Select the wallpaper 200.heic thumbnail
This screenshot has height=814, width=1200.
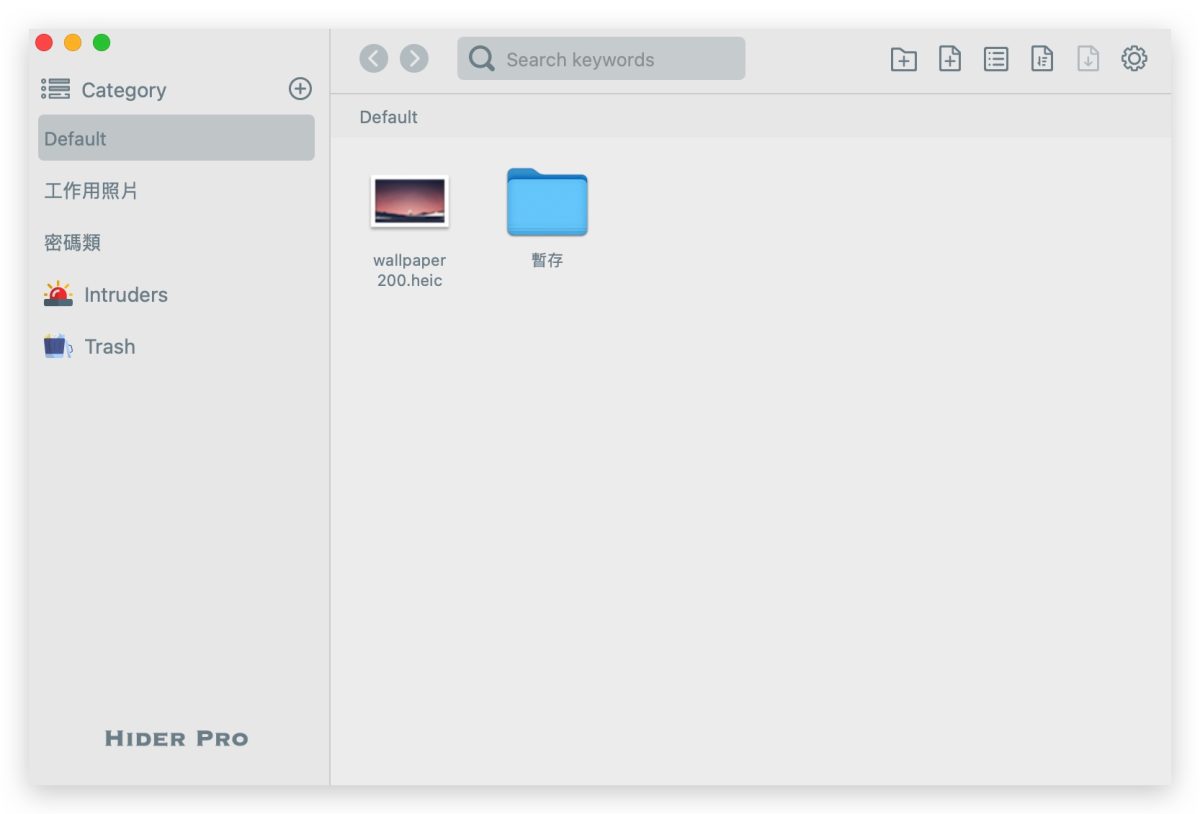[409, 202]
